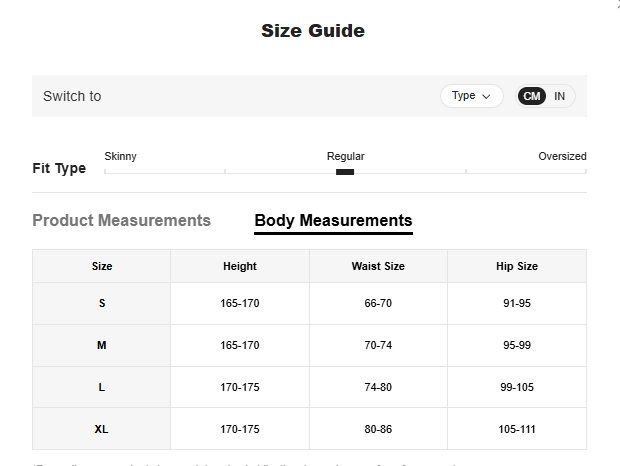Viewport: 620px width, 466px height.
Task: Select the Skinny fit label
Action: 120,156
